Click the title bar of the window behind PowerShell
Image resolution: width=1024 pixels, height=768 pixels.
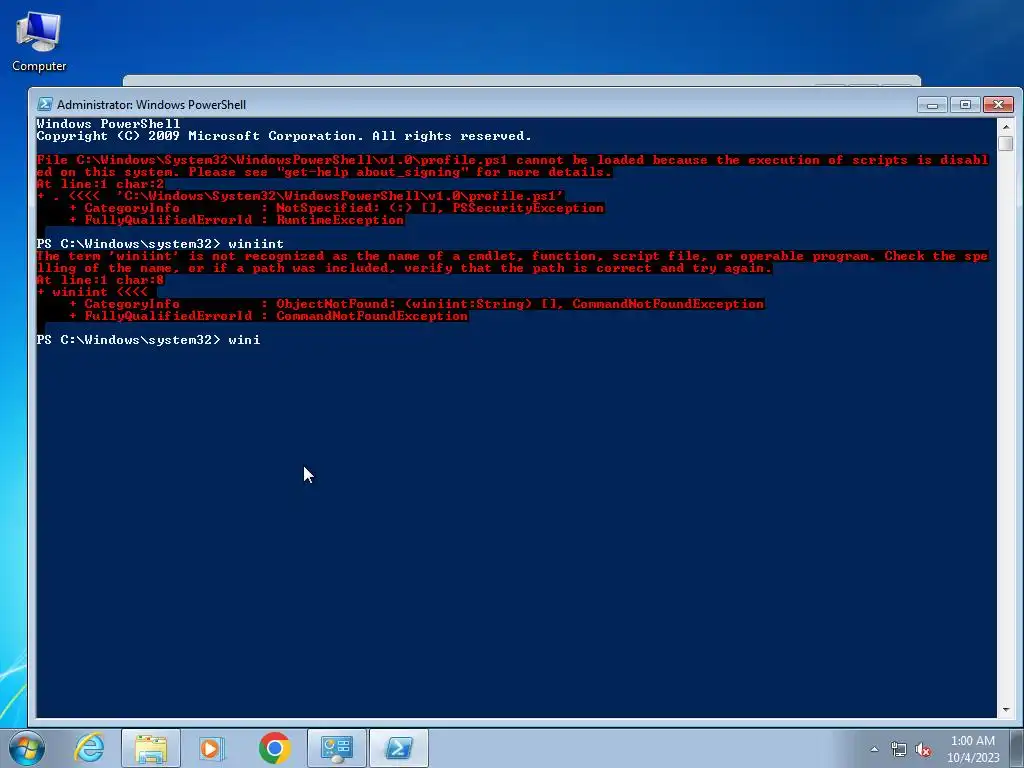pos(522,81)
